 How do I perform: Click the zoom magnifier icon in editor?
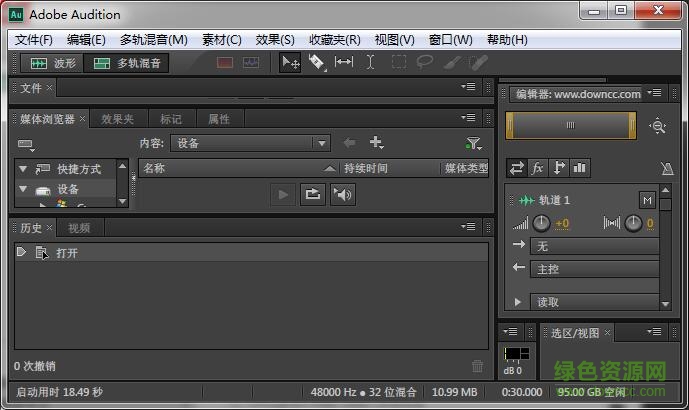pos(657,126)
